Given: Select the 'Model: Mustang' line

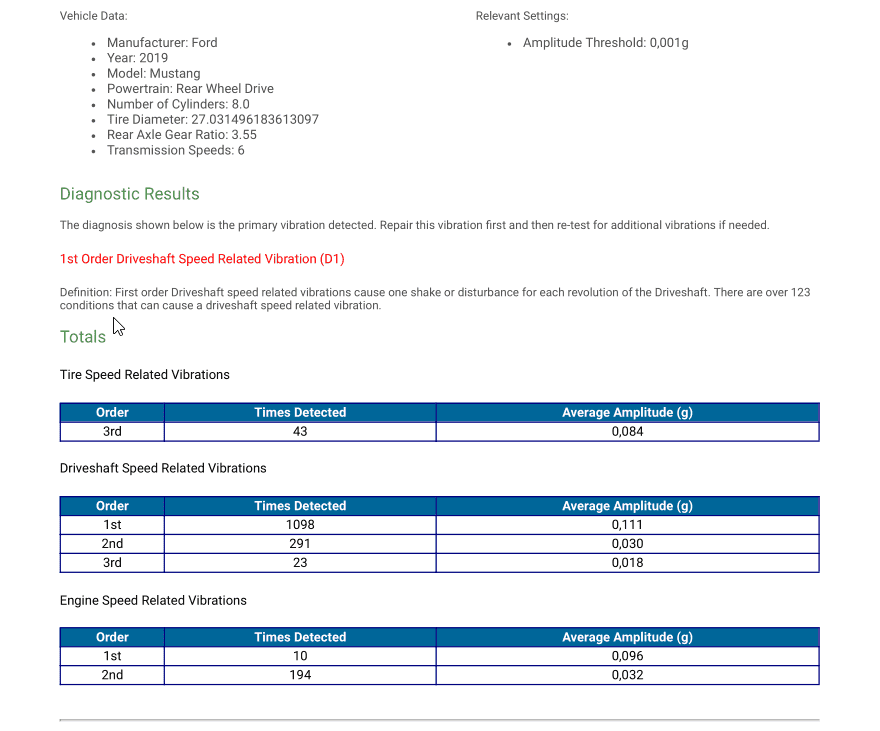Looking at the screenshot, I should click(x=154, y=73).
